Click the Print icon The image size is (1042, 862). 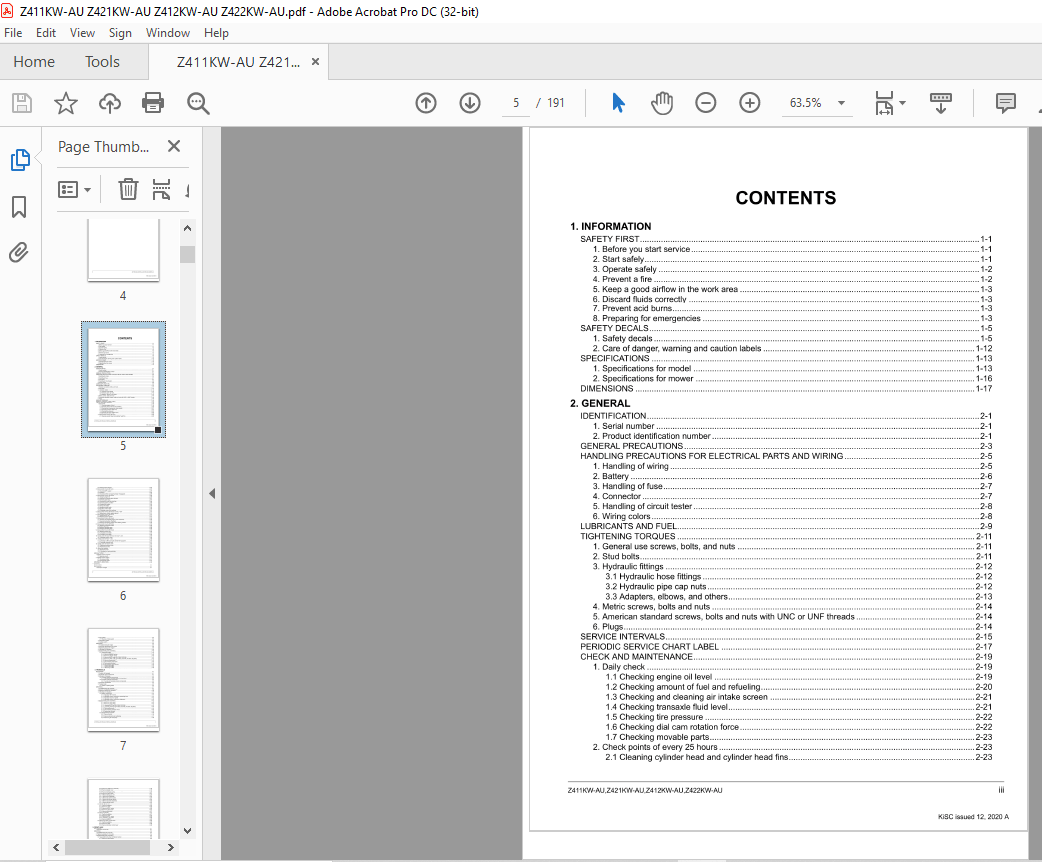151,103
